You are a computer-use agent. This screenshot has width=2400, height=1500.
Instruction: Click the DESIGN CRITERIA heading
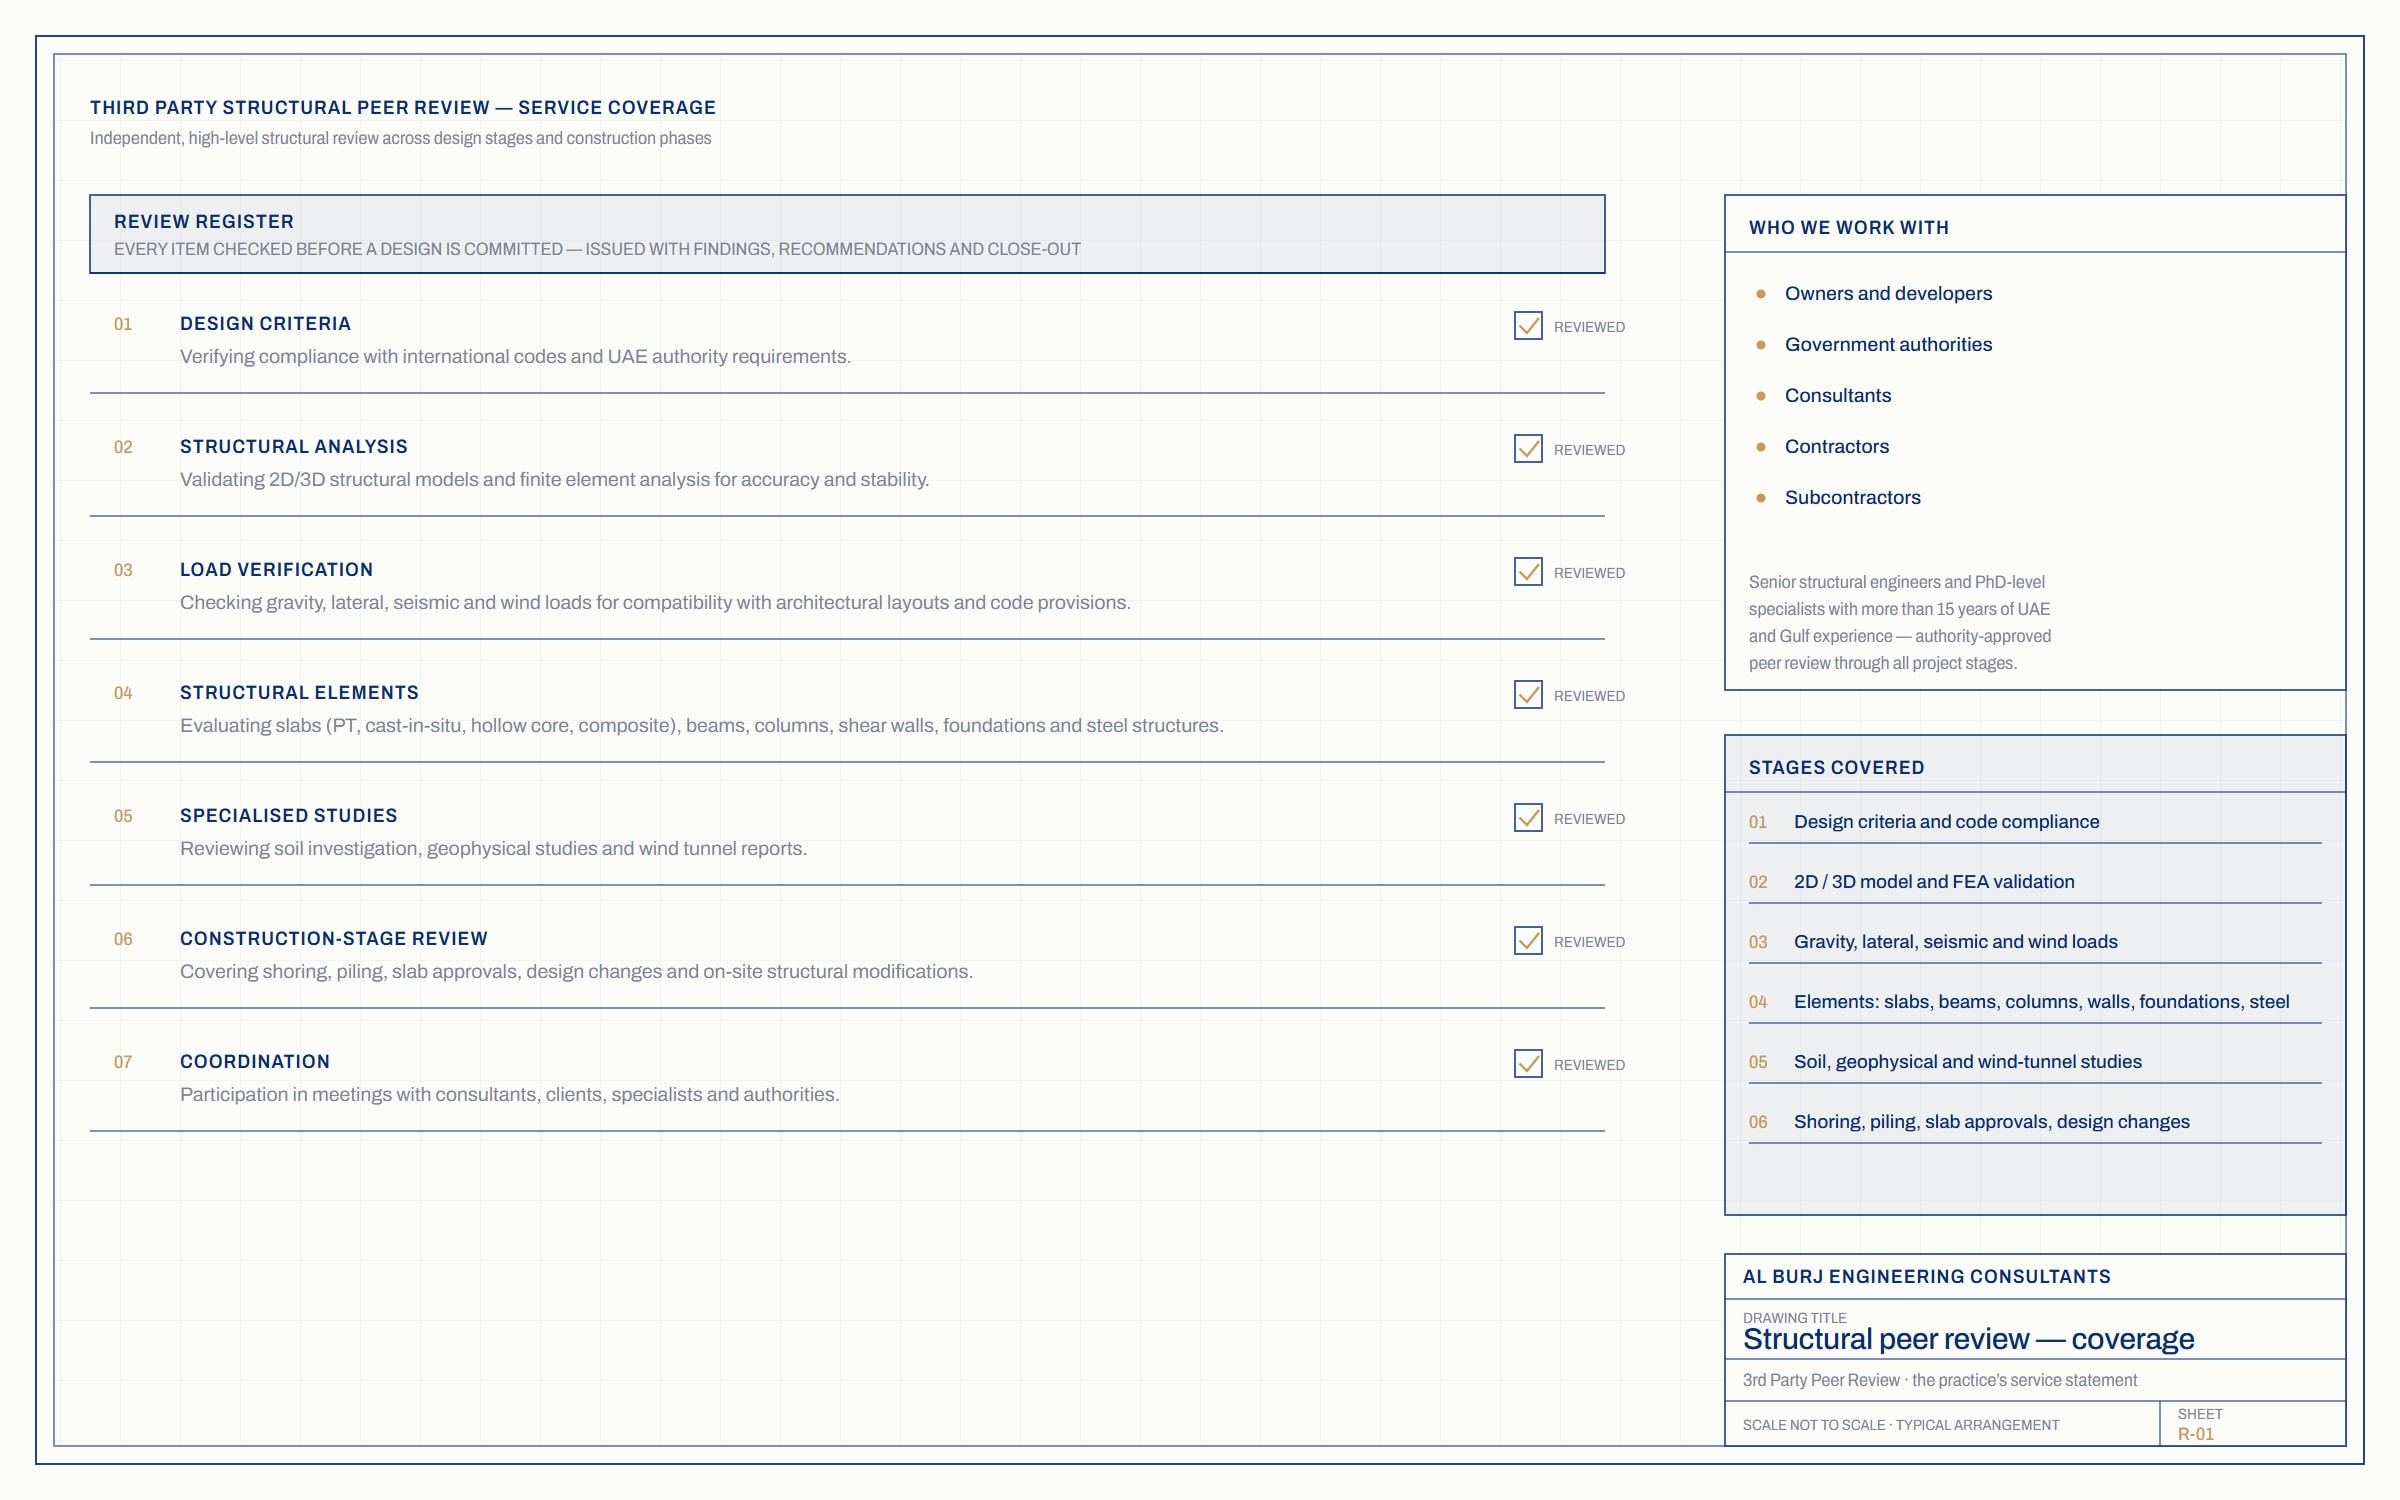[265, 324]
